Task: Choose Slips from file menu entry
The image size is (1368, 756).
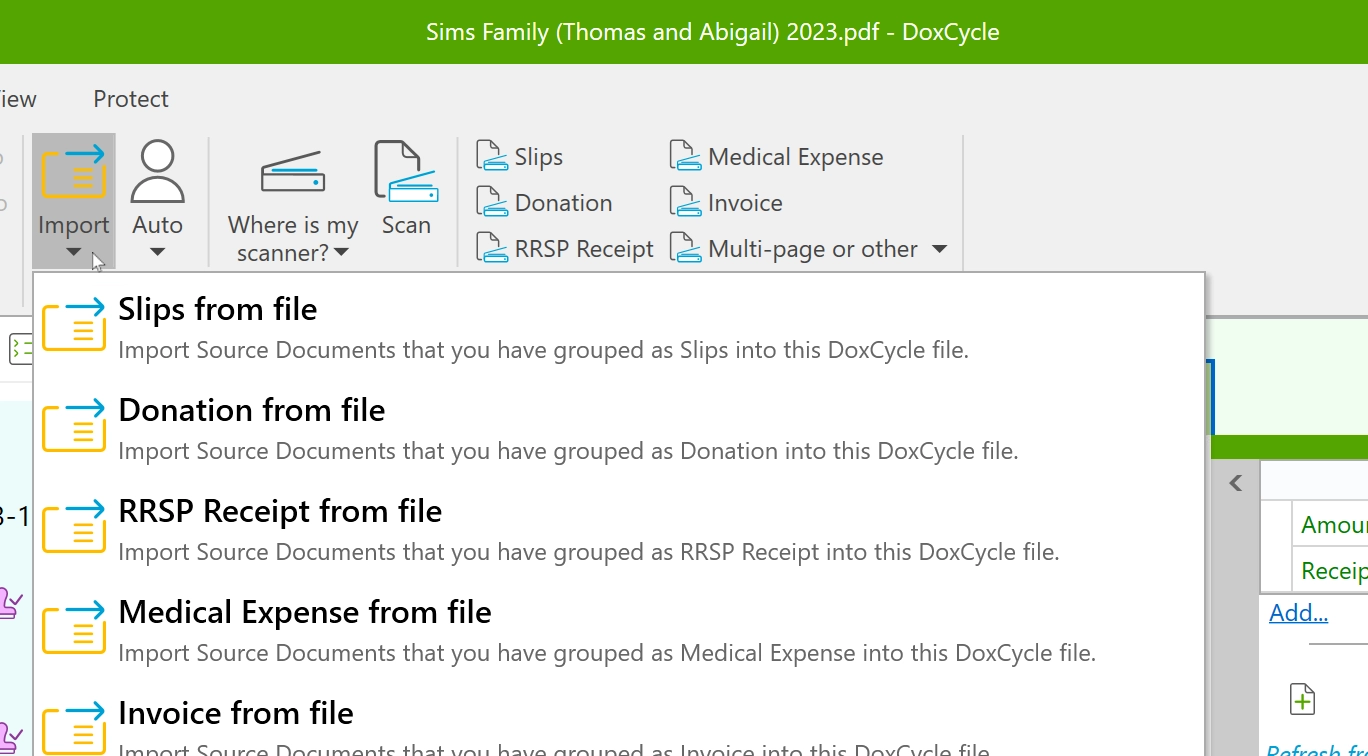Action: tap(619, 327)
